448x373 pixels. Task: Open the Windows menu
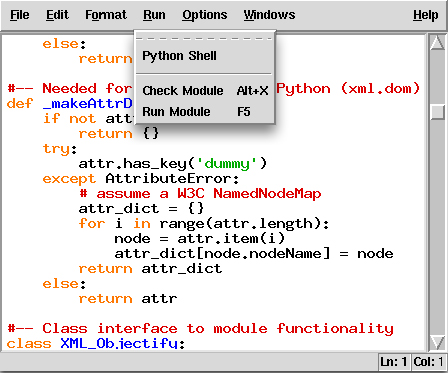tap(269, 15)
